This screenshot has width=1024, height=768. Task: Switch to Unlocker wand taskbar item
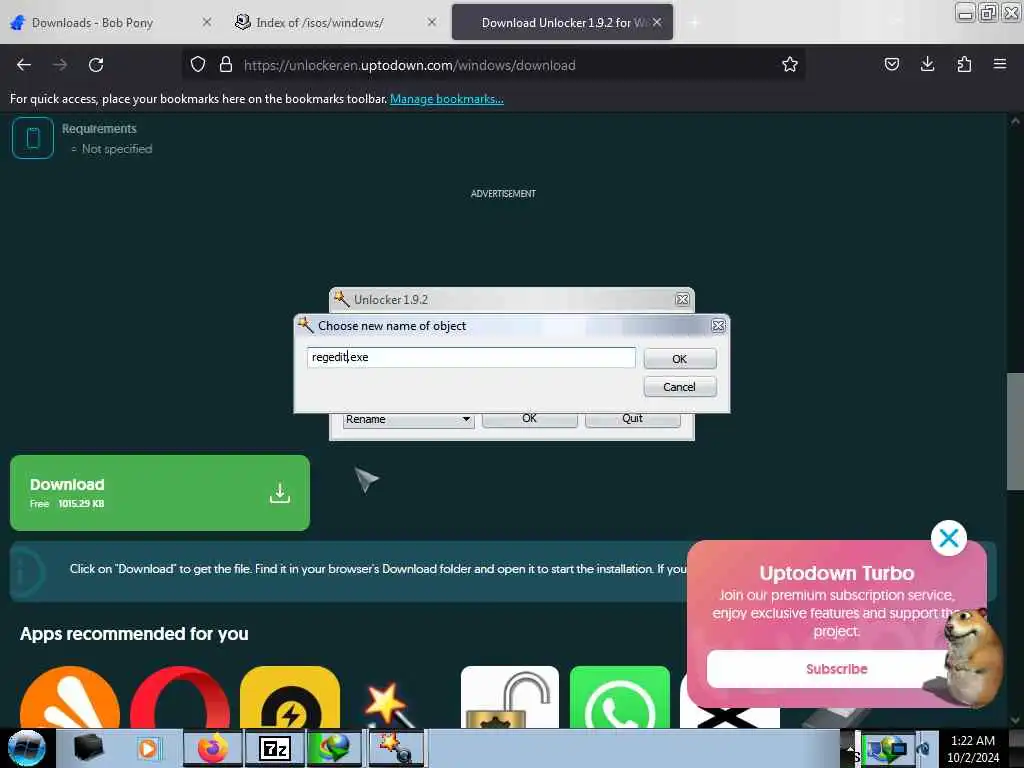(397, 748)
